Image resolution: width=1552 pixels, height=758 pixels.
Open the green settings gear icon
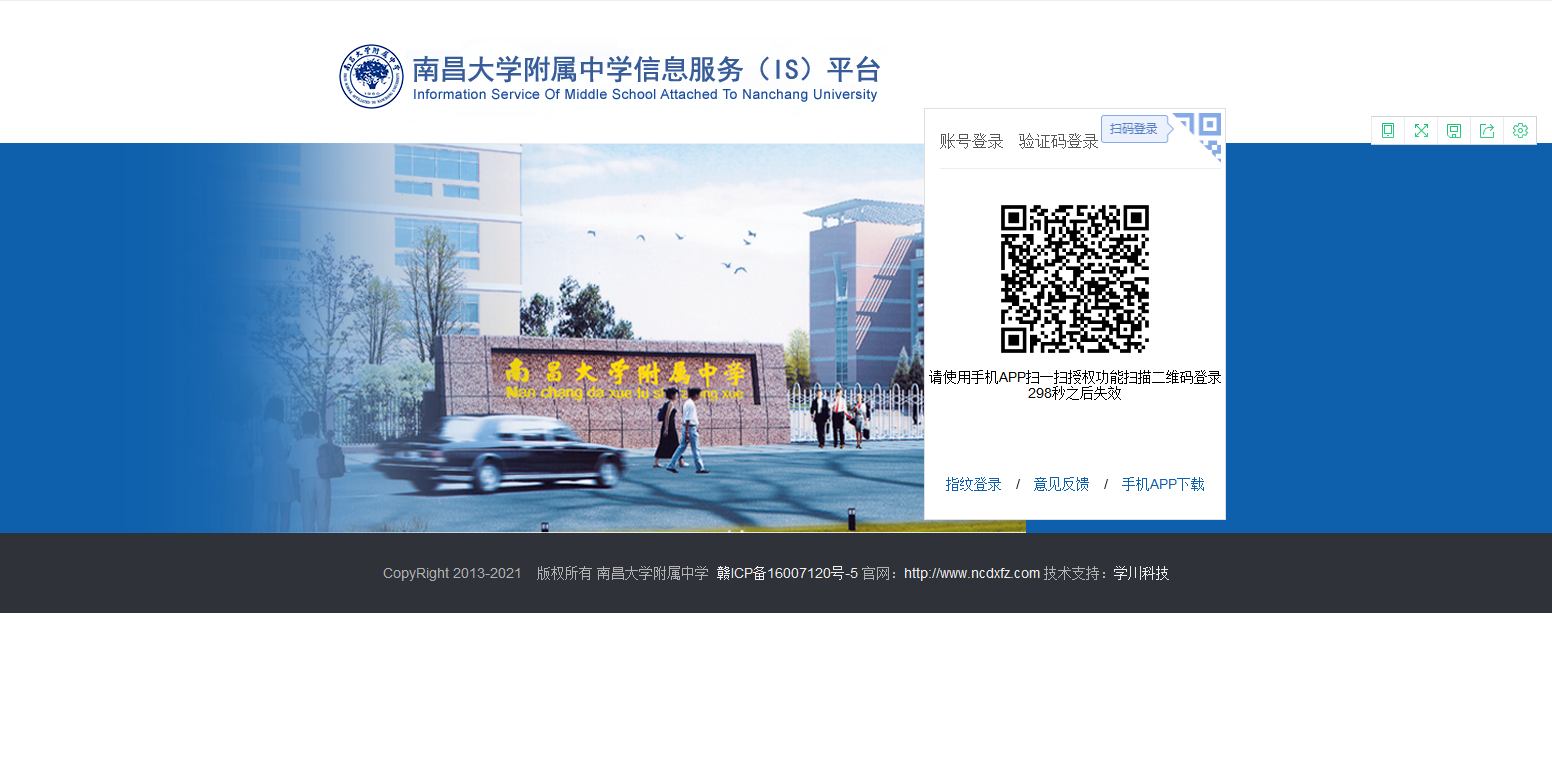tap(1520, 131)
